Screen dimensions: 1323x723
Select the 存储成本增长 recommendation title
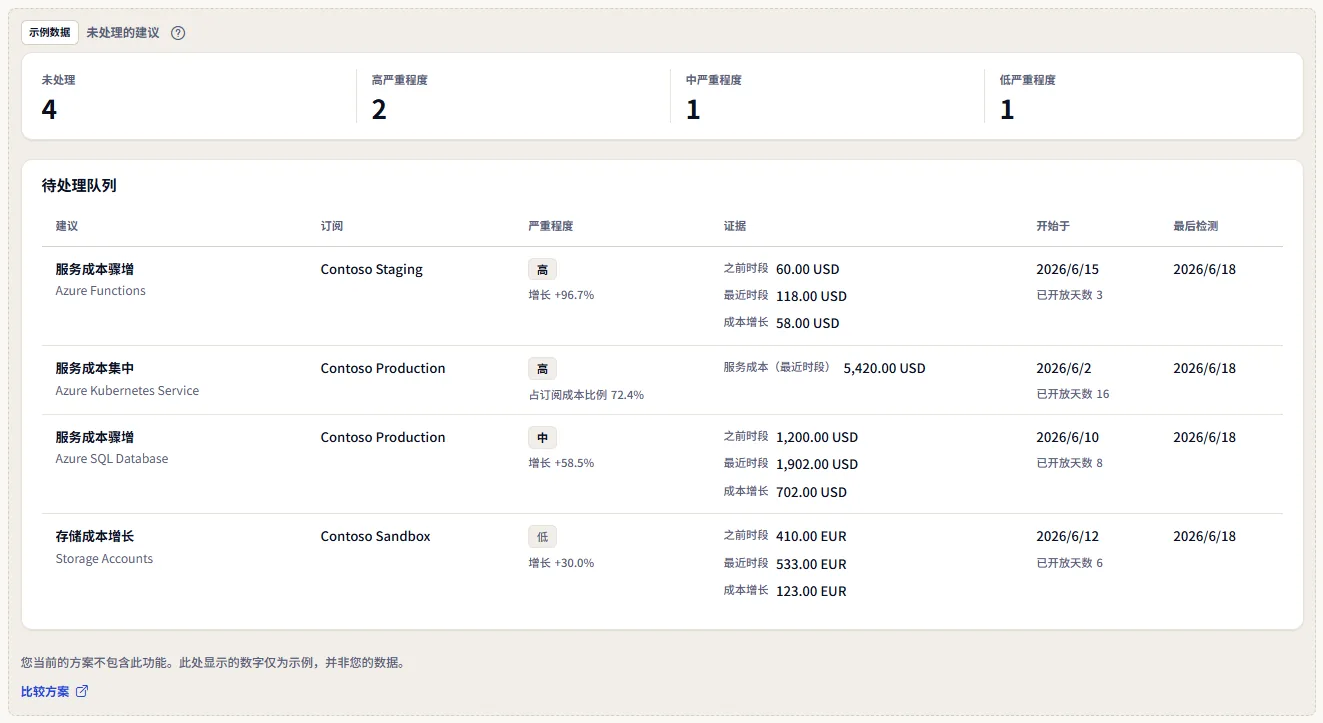coord(95,536)
